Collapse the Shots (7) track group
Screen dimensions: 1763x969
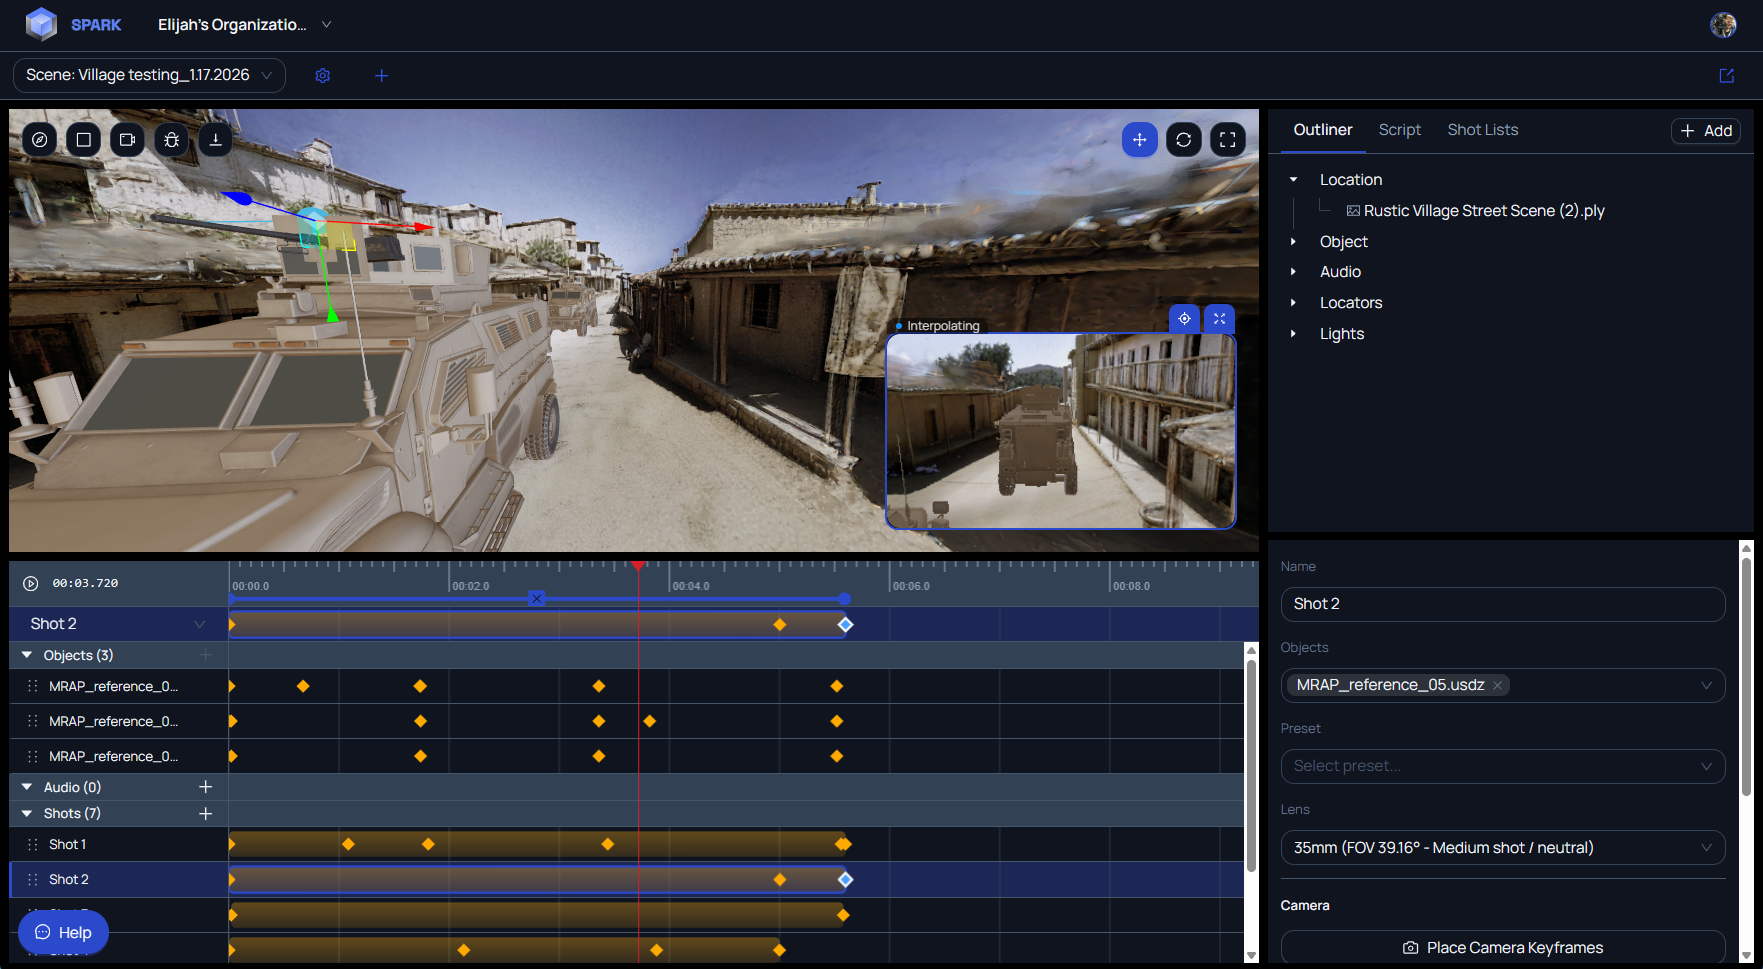(x=27, y=814)
